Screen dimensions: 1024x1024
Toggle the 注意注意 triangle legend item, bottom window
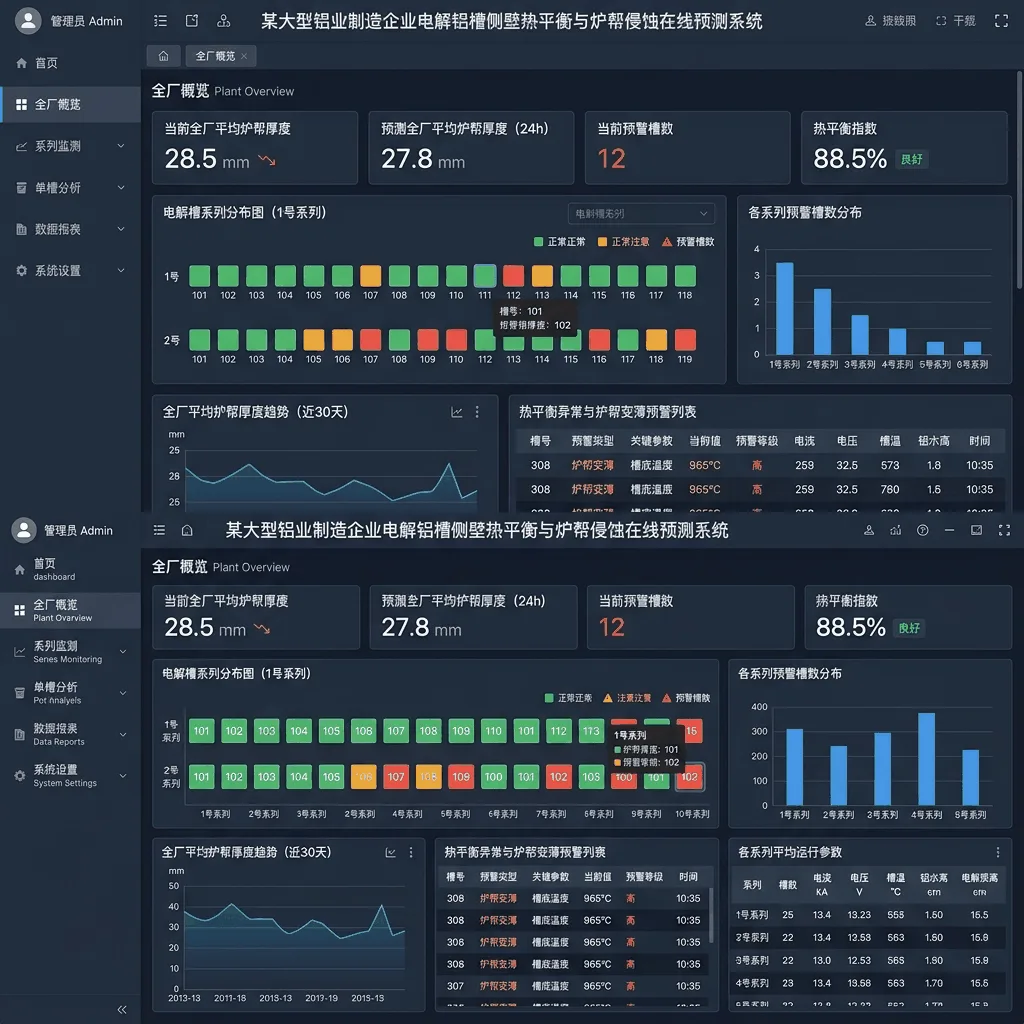tap(627, 698)
